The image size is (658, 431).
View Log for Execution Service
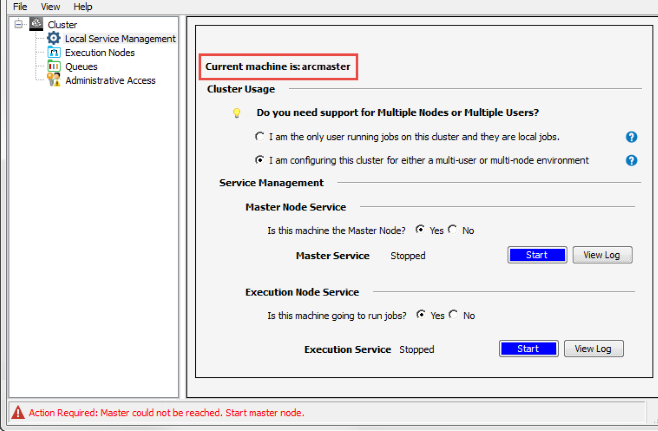[593, 349]
